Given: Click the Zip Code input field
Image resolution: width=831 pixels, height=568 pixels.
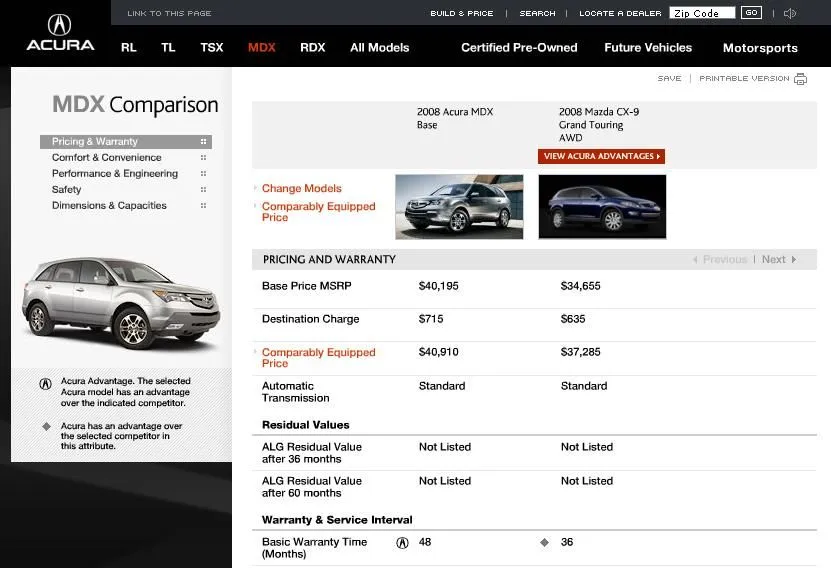Looking at the screenshot, I should (x=702, y=13).
